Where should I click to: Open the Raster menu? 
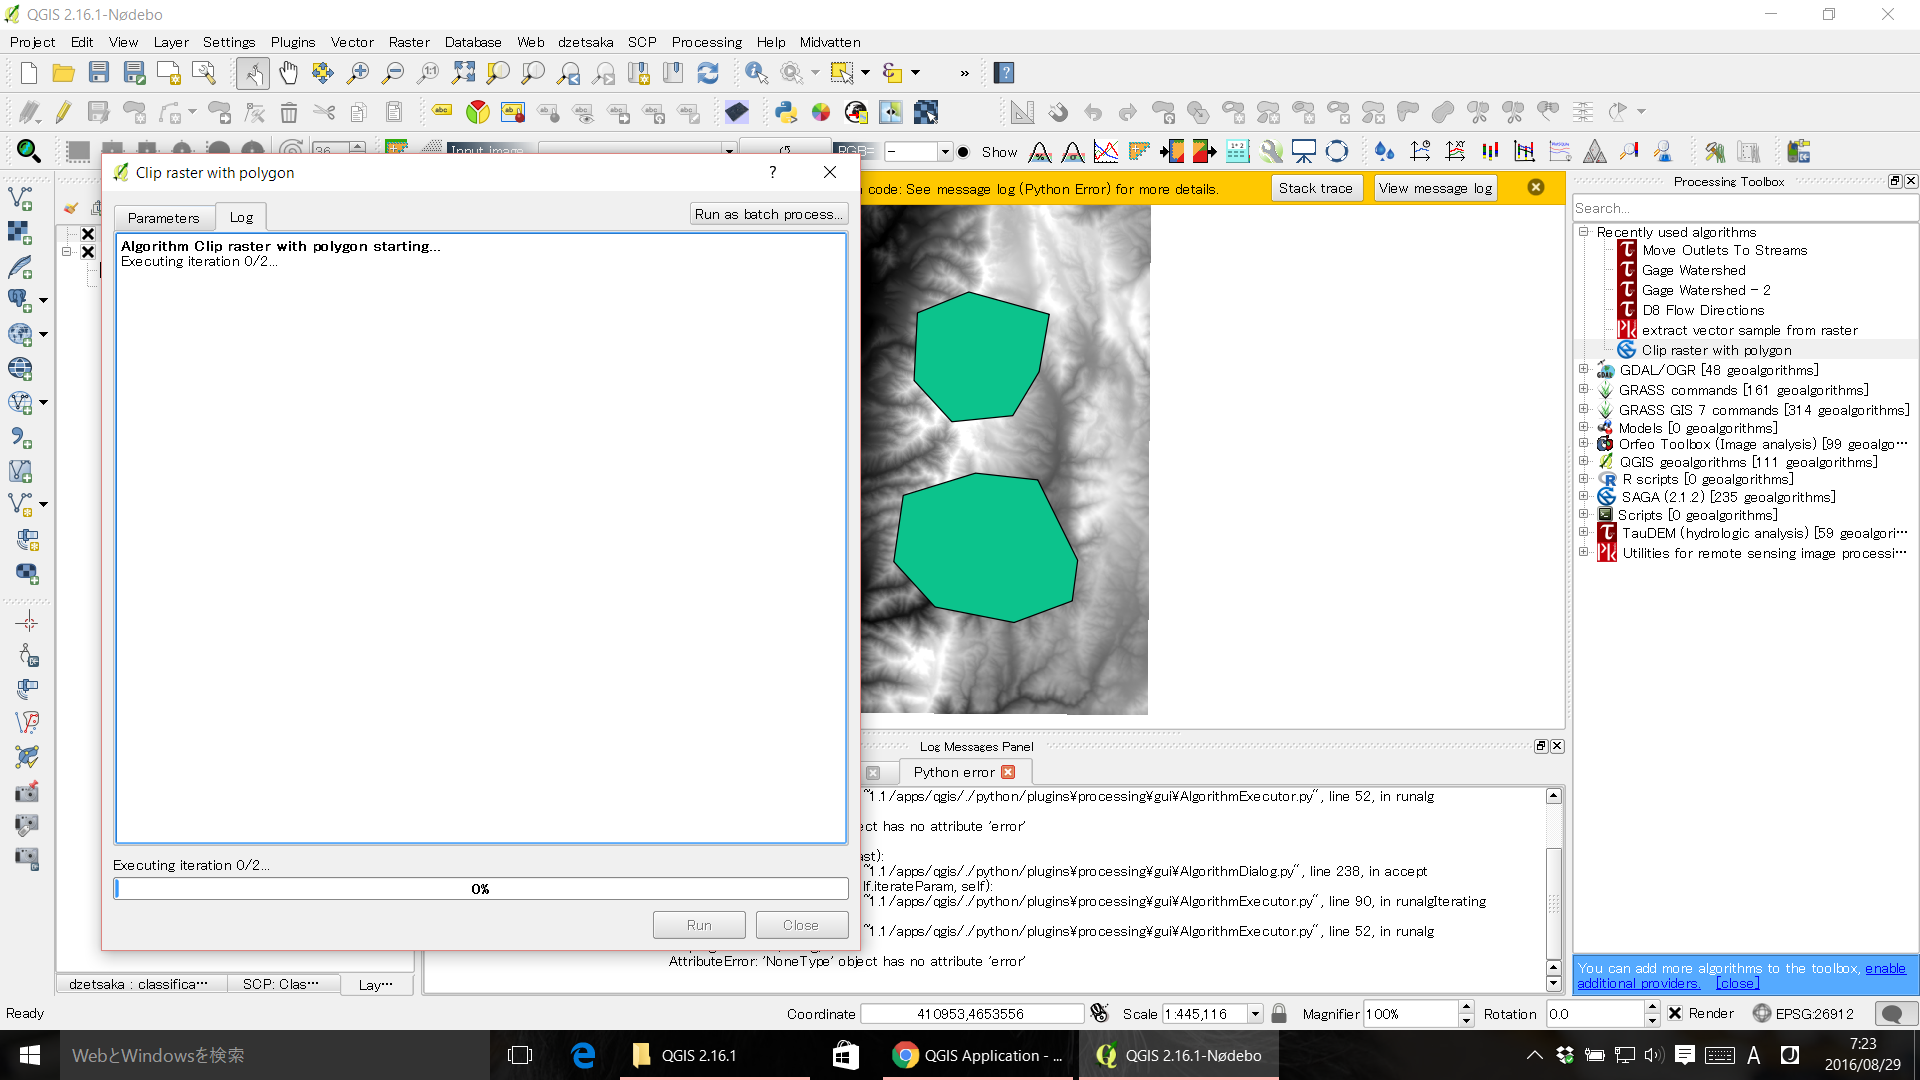tap(409, 42)
